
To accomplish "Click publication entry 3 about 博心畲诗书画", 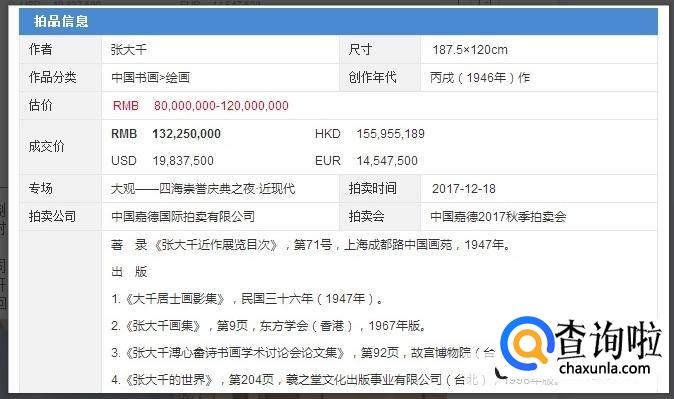I will pos(303,353).
